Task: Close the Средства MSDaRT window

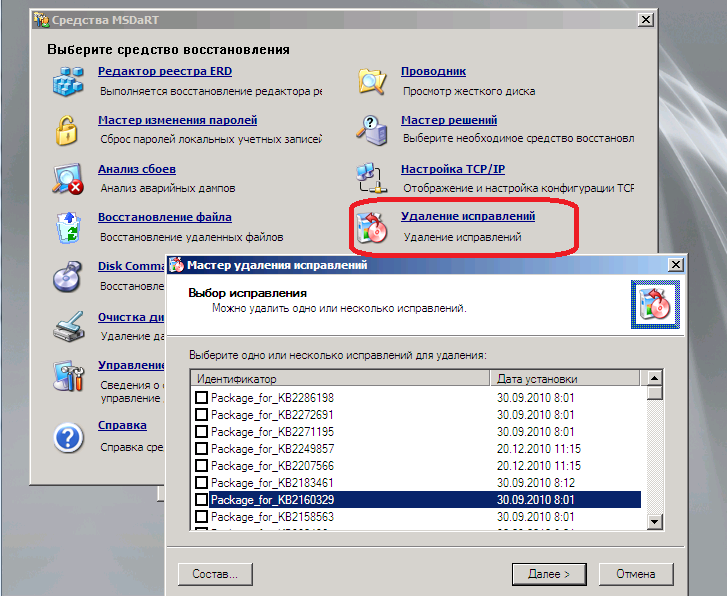Action: [x=645, y=19]
